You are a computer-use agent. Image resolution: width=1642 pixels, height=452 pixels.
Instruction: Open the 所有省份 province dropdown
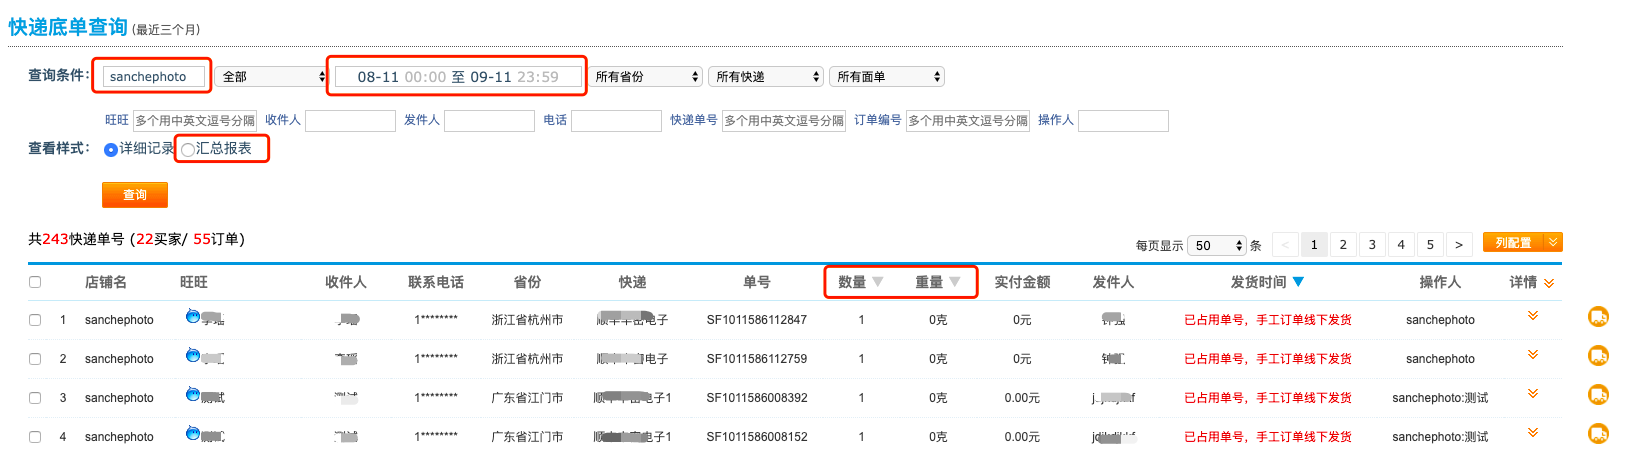[646, 77]
